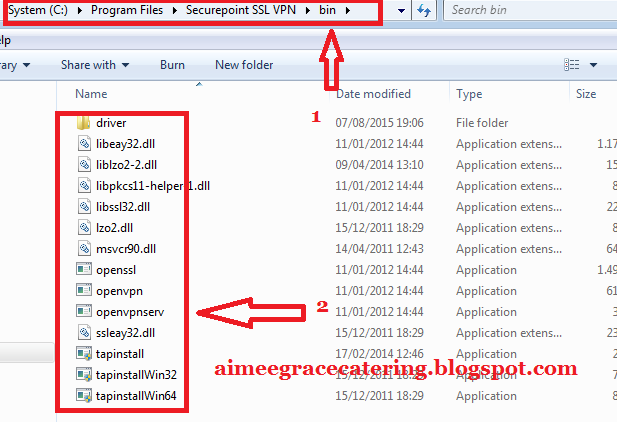This screenshot has width=617, height=422.
Task: Sort by Name column header
Action: point(91,94)
